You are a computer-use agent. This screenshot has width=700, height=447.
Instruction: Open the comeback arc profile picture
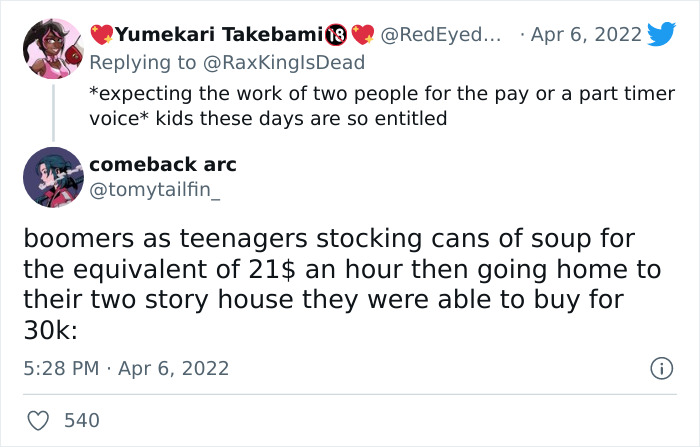(51, 177)
